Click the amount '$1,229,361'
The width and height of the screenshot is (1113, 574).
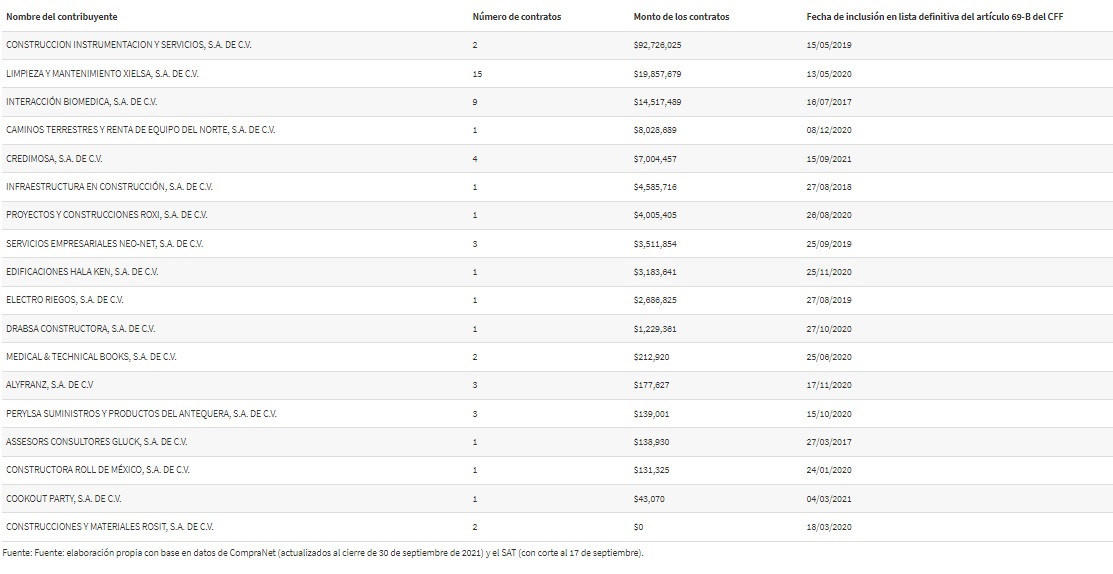point(655,329)
